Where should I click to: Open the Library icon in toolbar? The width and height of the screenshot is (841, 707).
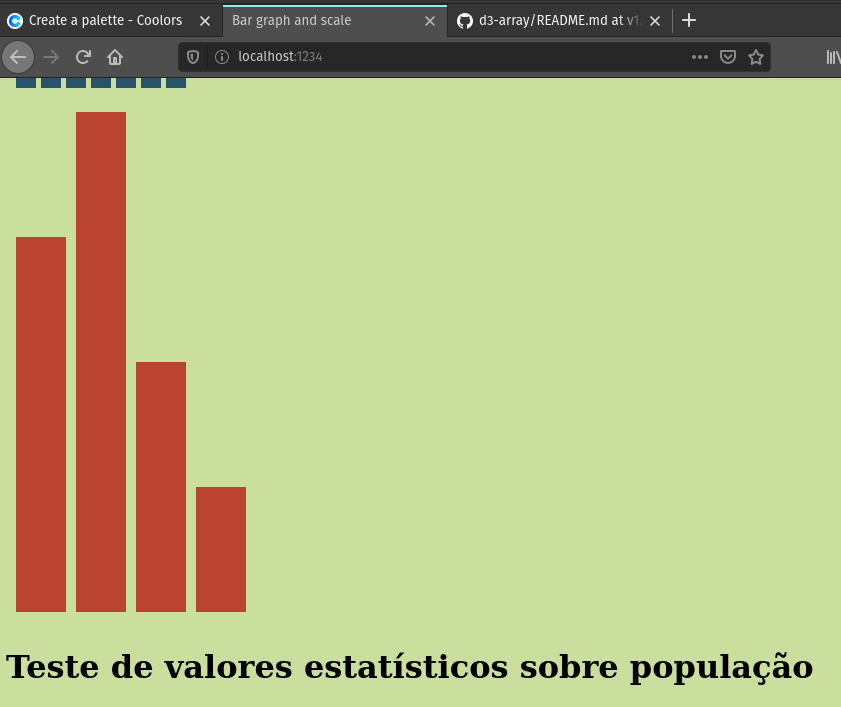[833, 57]
